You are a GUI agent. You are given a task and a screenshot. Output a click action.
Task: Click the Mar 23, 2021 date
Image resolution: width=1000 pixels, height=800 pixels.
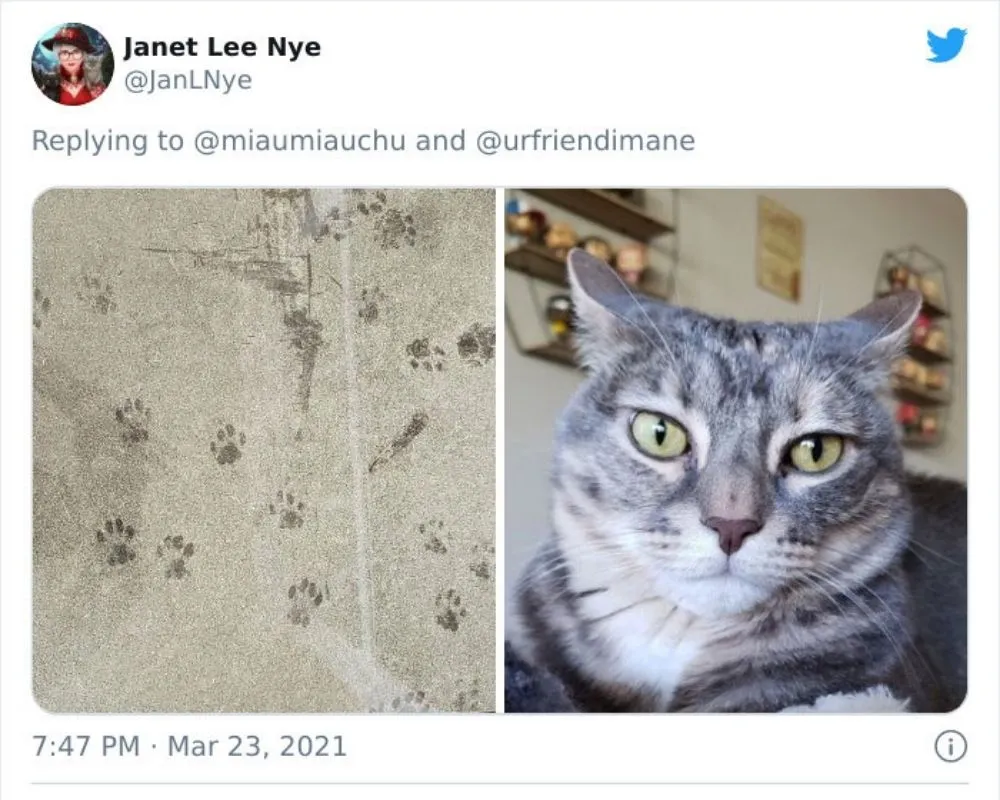click(x=257, y=746)
